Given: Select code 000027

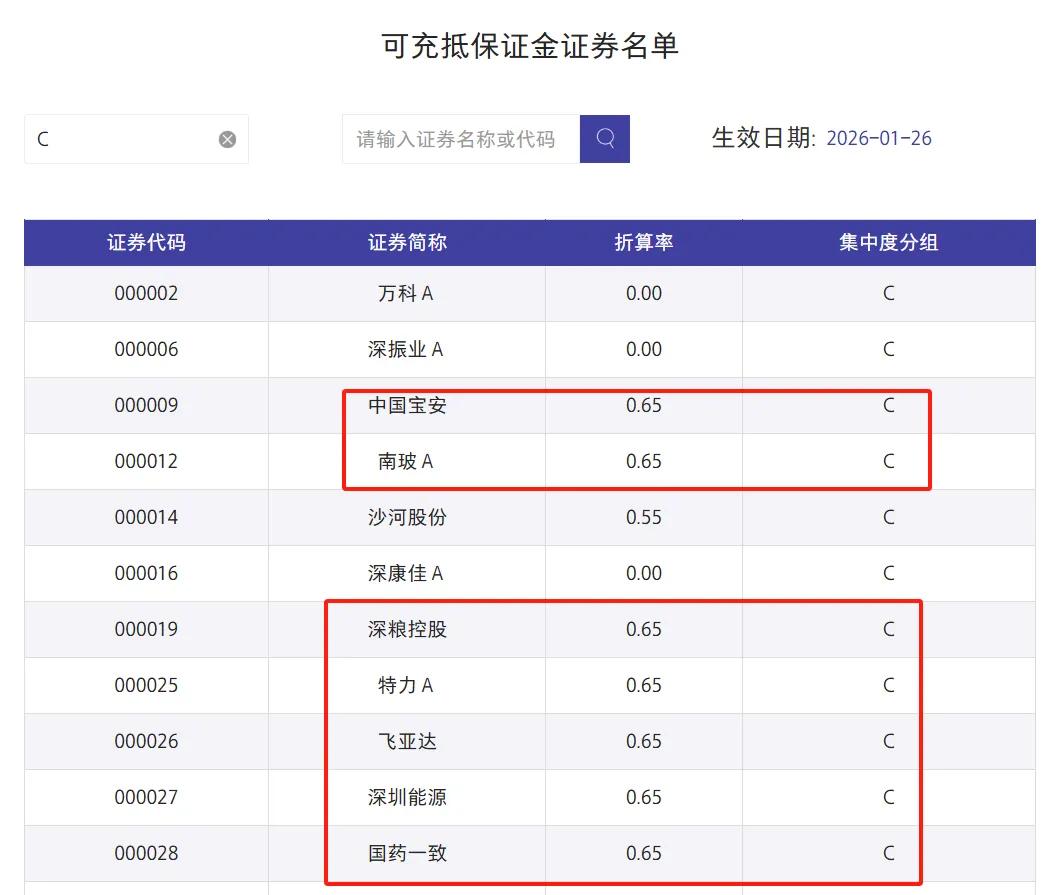Looking at the screenshot, I should 146,796.
